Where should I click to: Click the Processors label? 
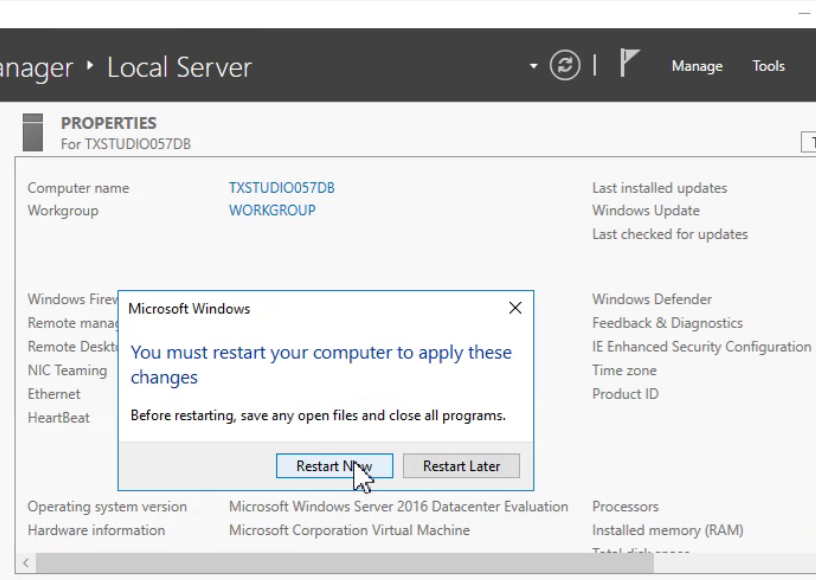point(626,507)
